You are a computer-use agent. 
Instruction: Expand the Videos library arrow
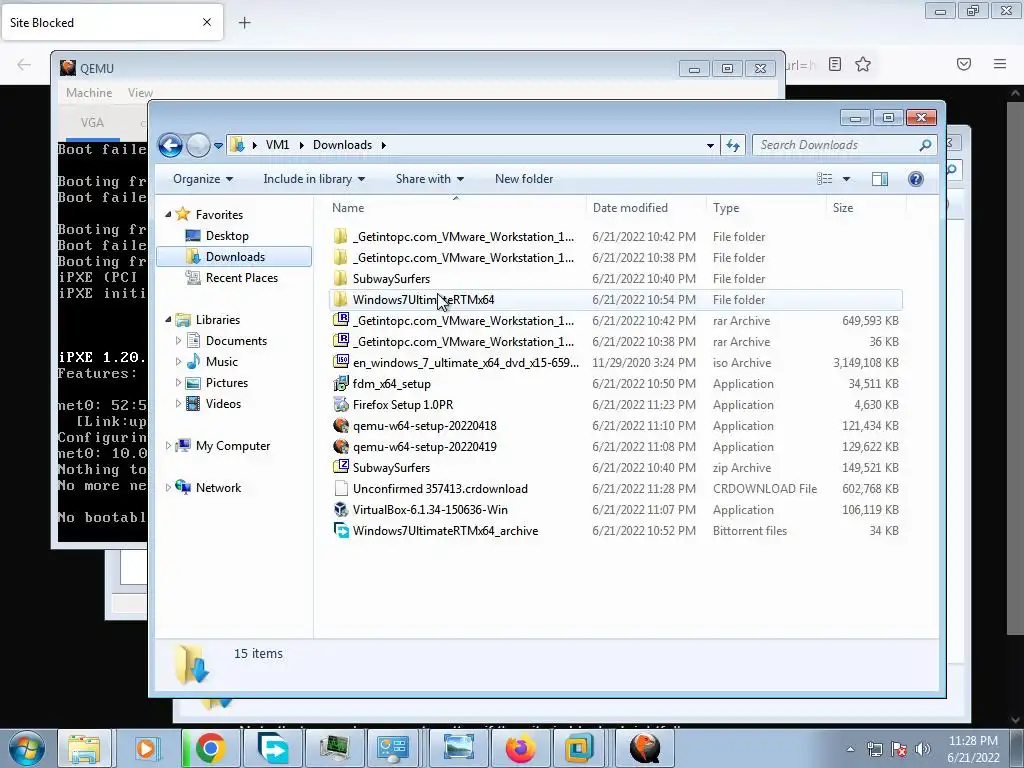click(x=178, y=404)
